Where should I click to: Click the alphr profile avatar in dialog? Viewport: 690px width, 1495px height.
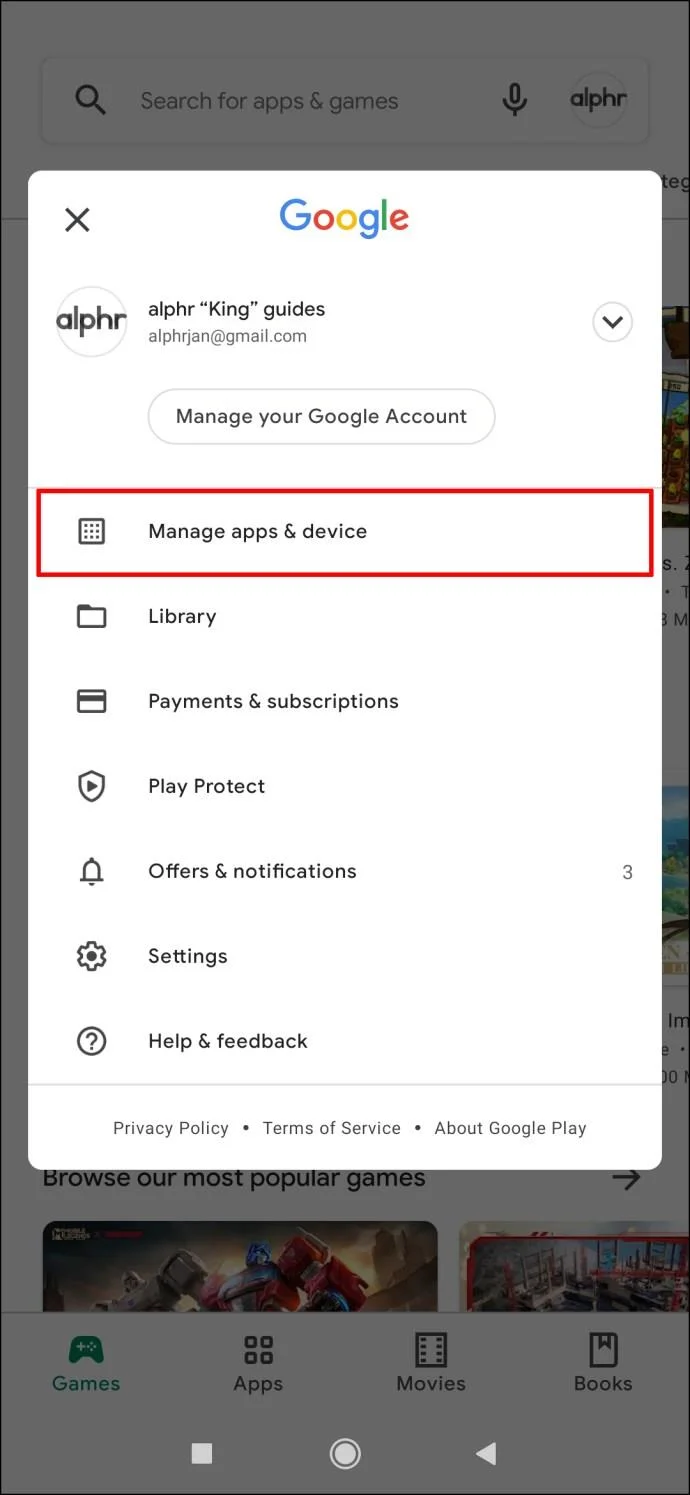(x=91, y=322)
